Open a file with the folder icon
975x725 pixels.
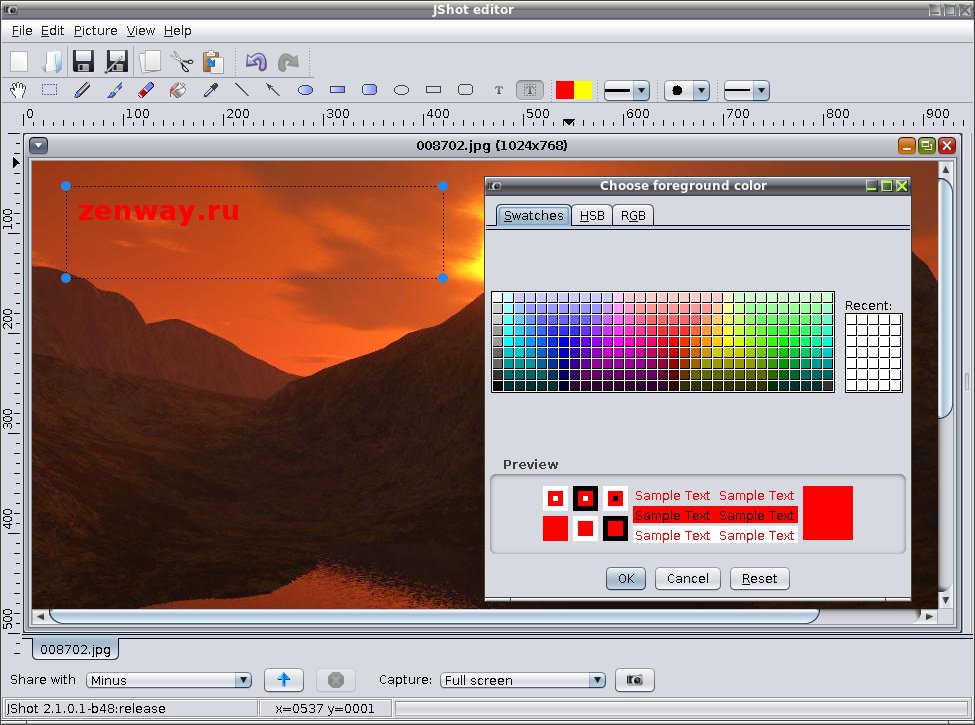coord(52,62)
